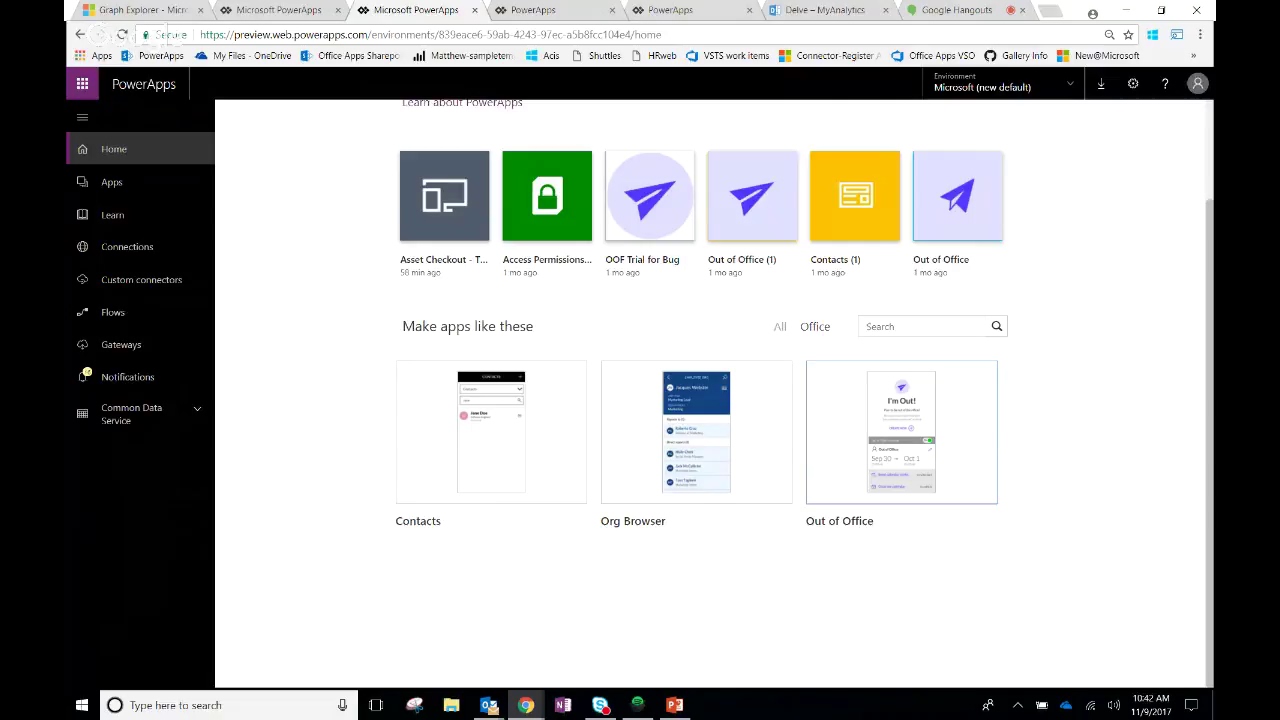
Task: Switch to Graph Explorer browser tab
Action: (x=143, y=10)
